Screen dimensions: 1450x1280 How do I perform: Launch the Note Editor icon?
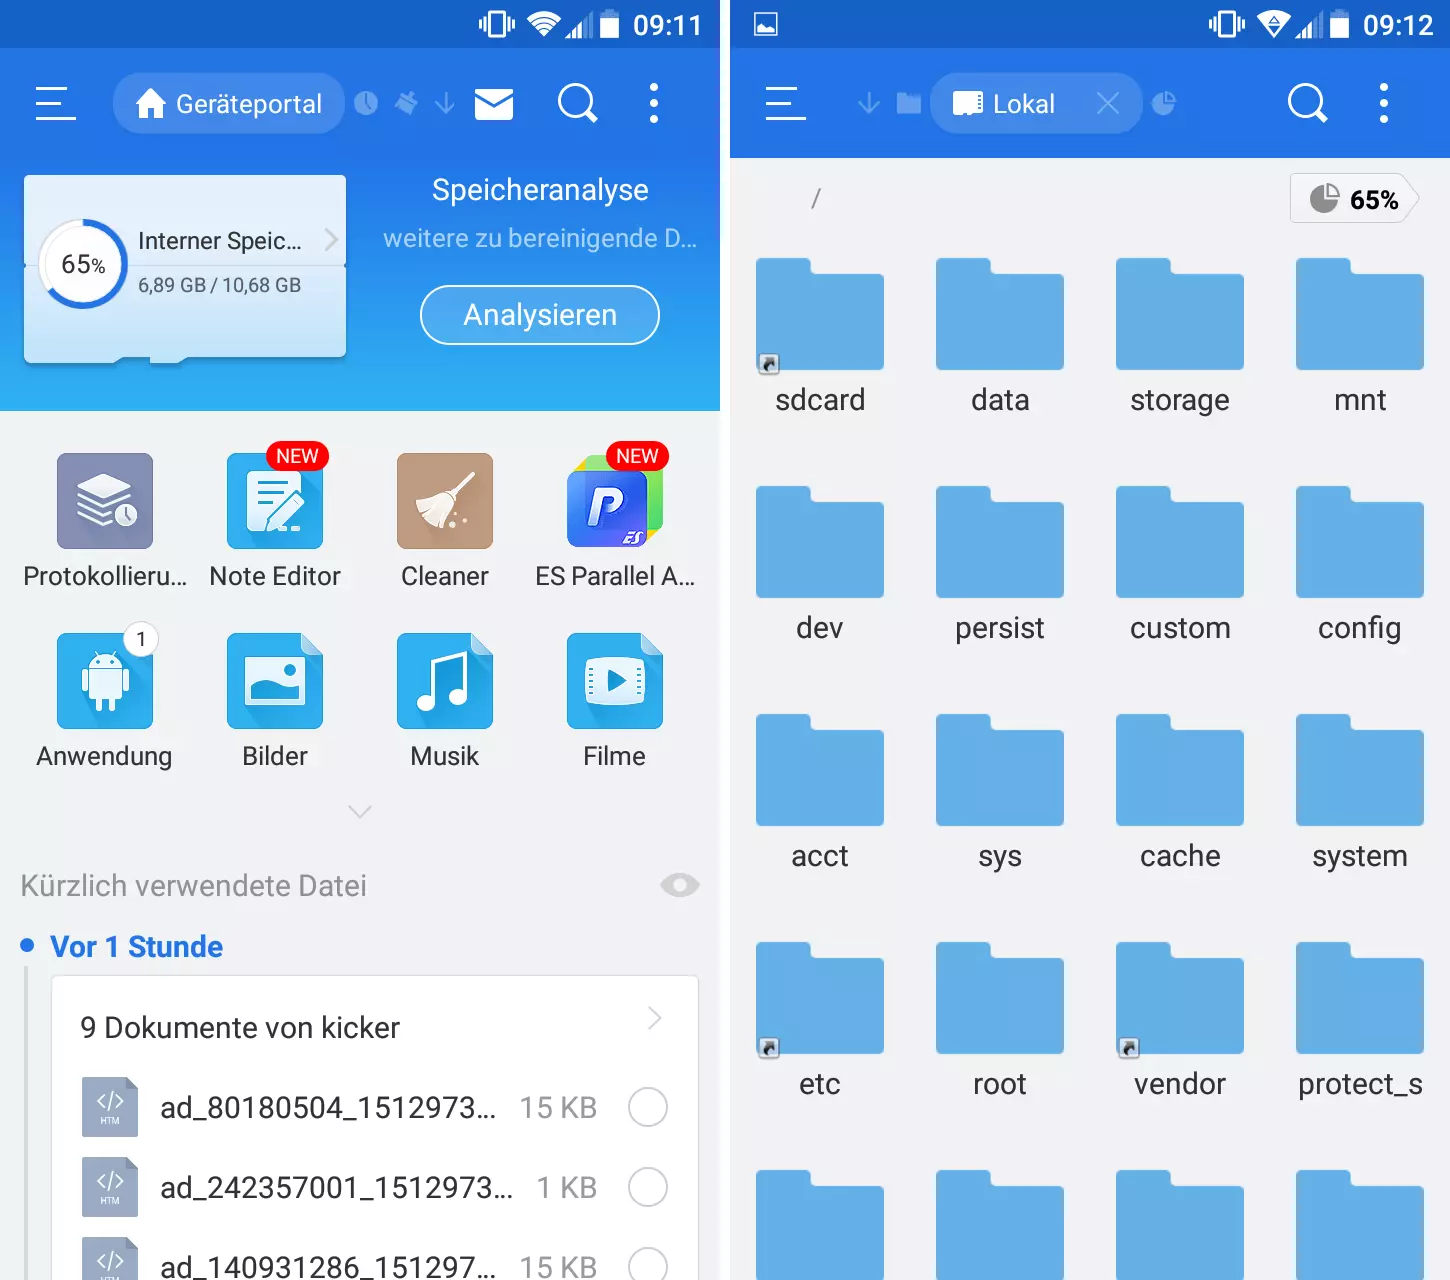coord(275,501)
